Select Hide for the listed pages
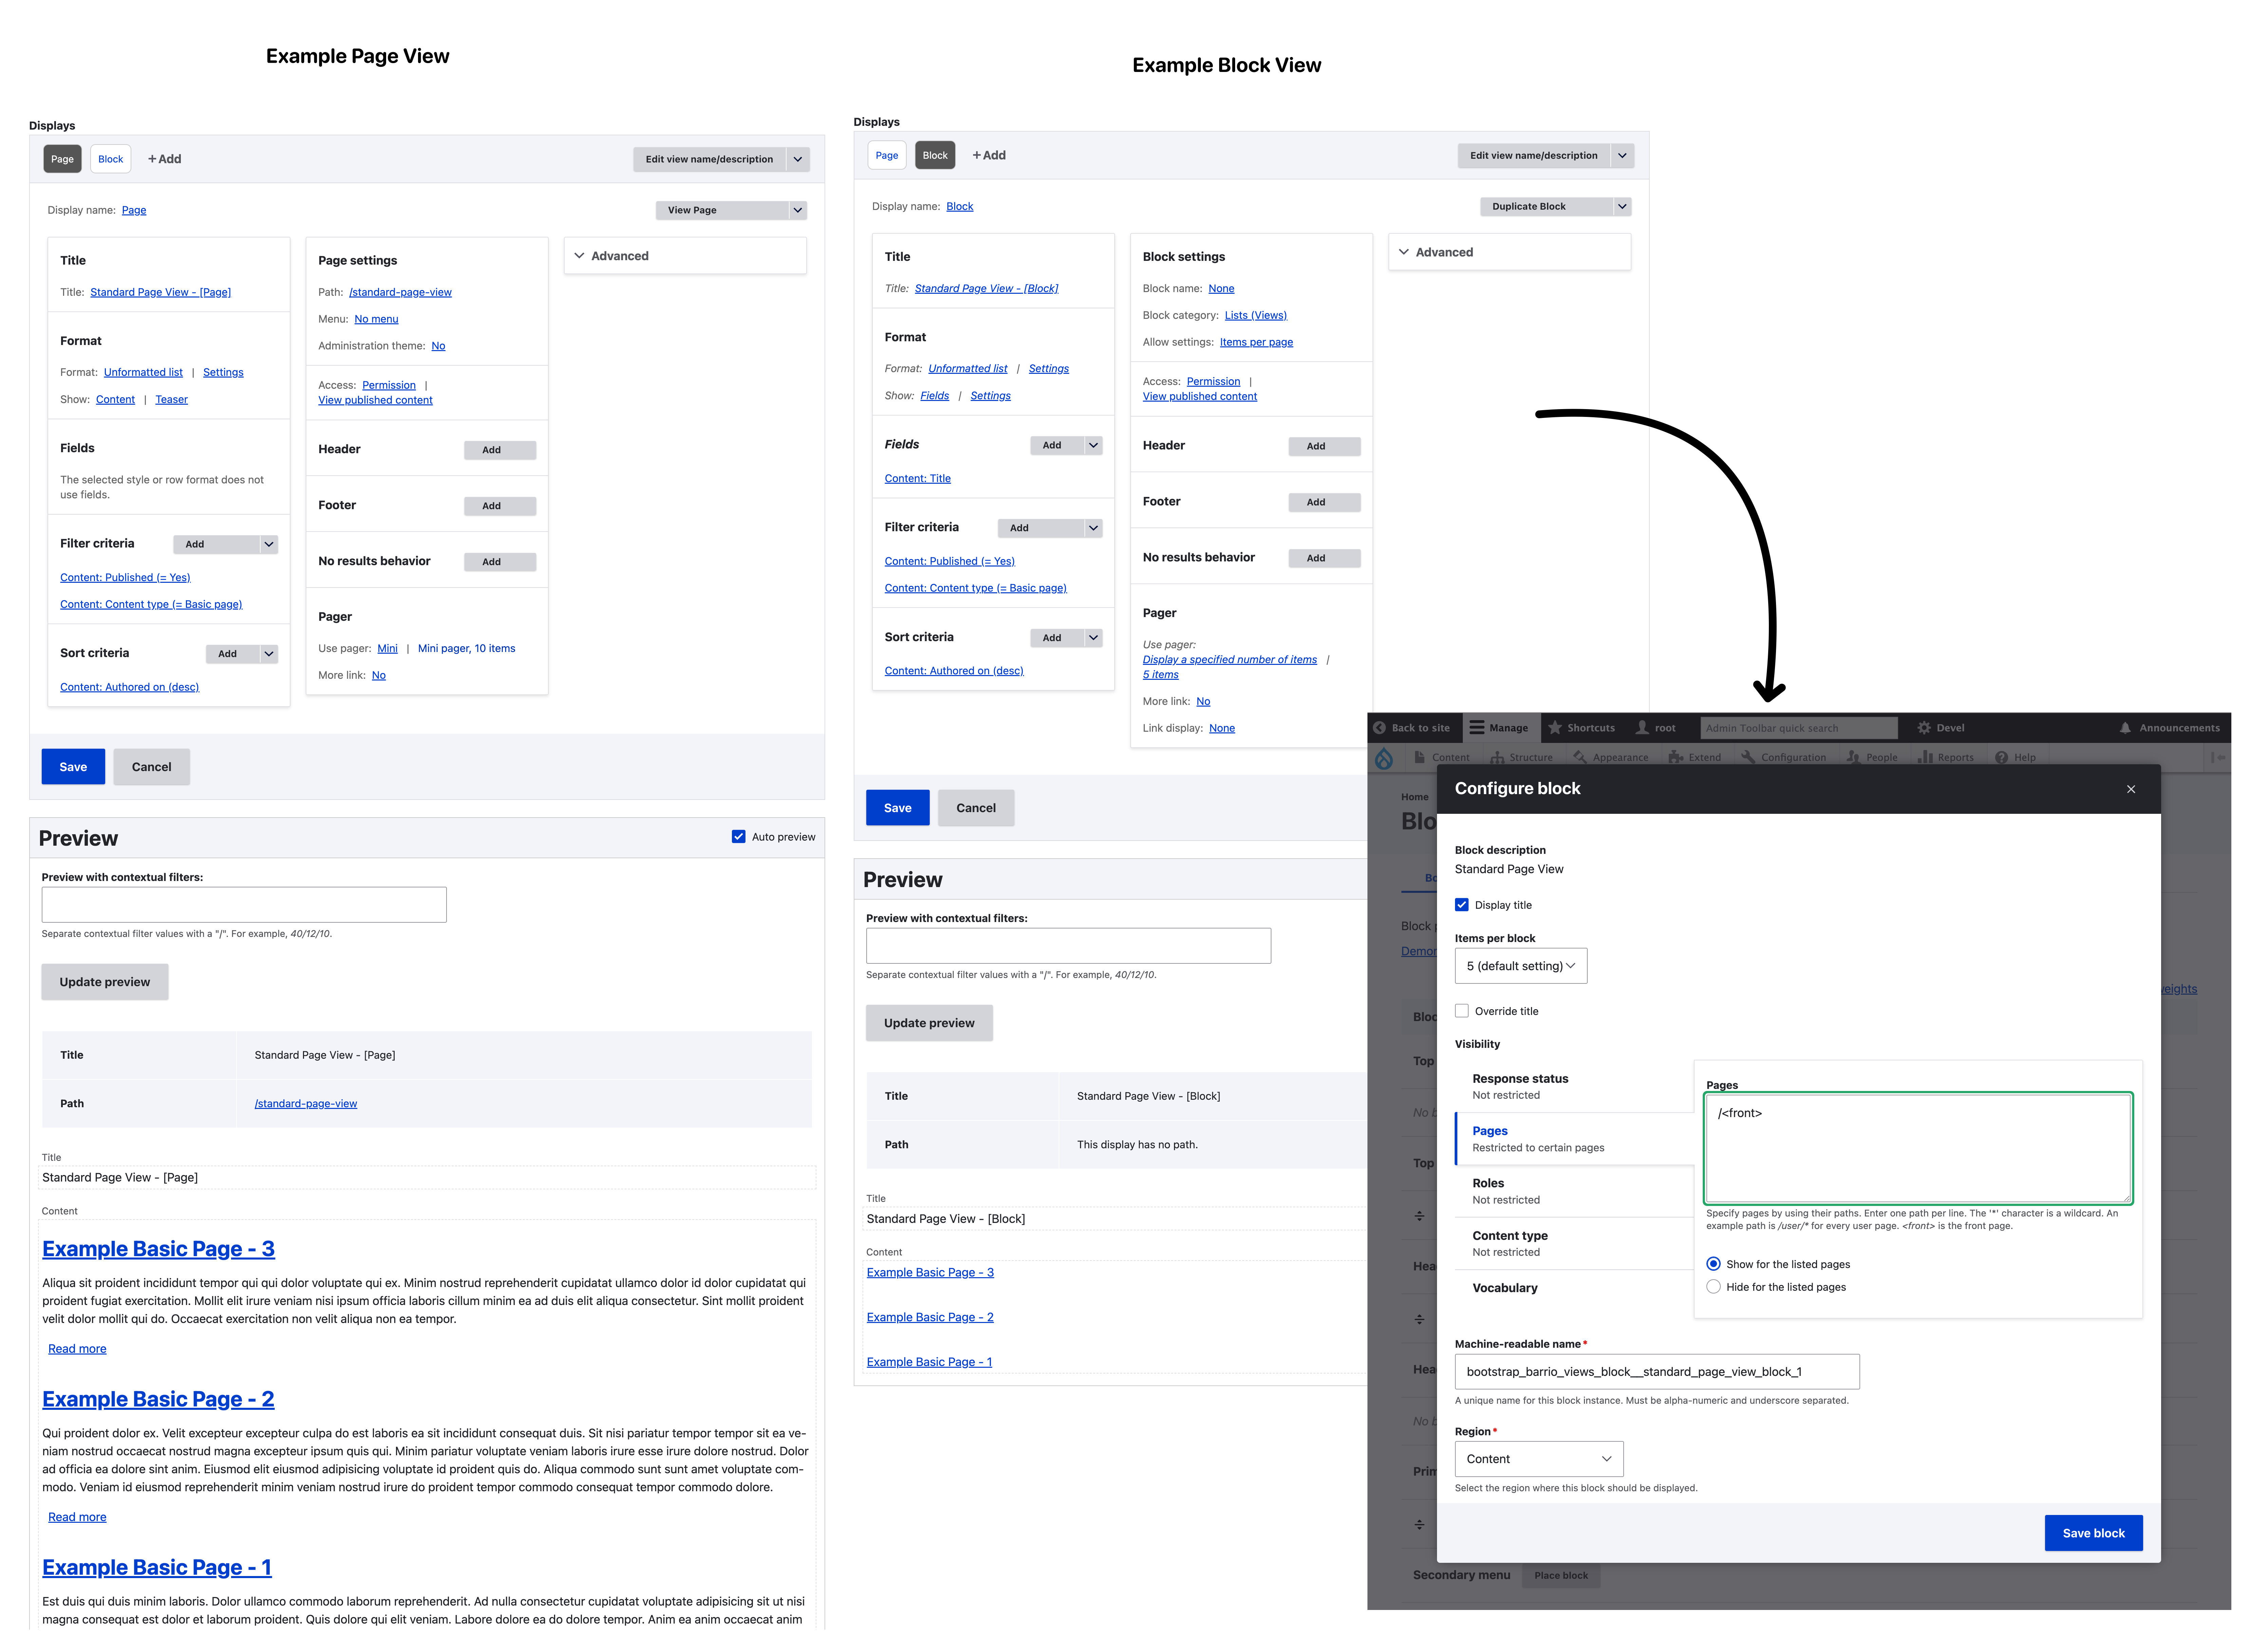 pyautogui.click(x=1714, y=1287)
